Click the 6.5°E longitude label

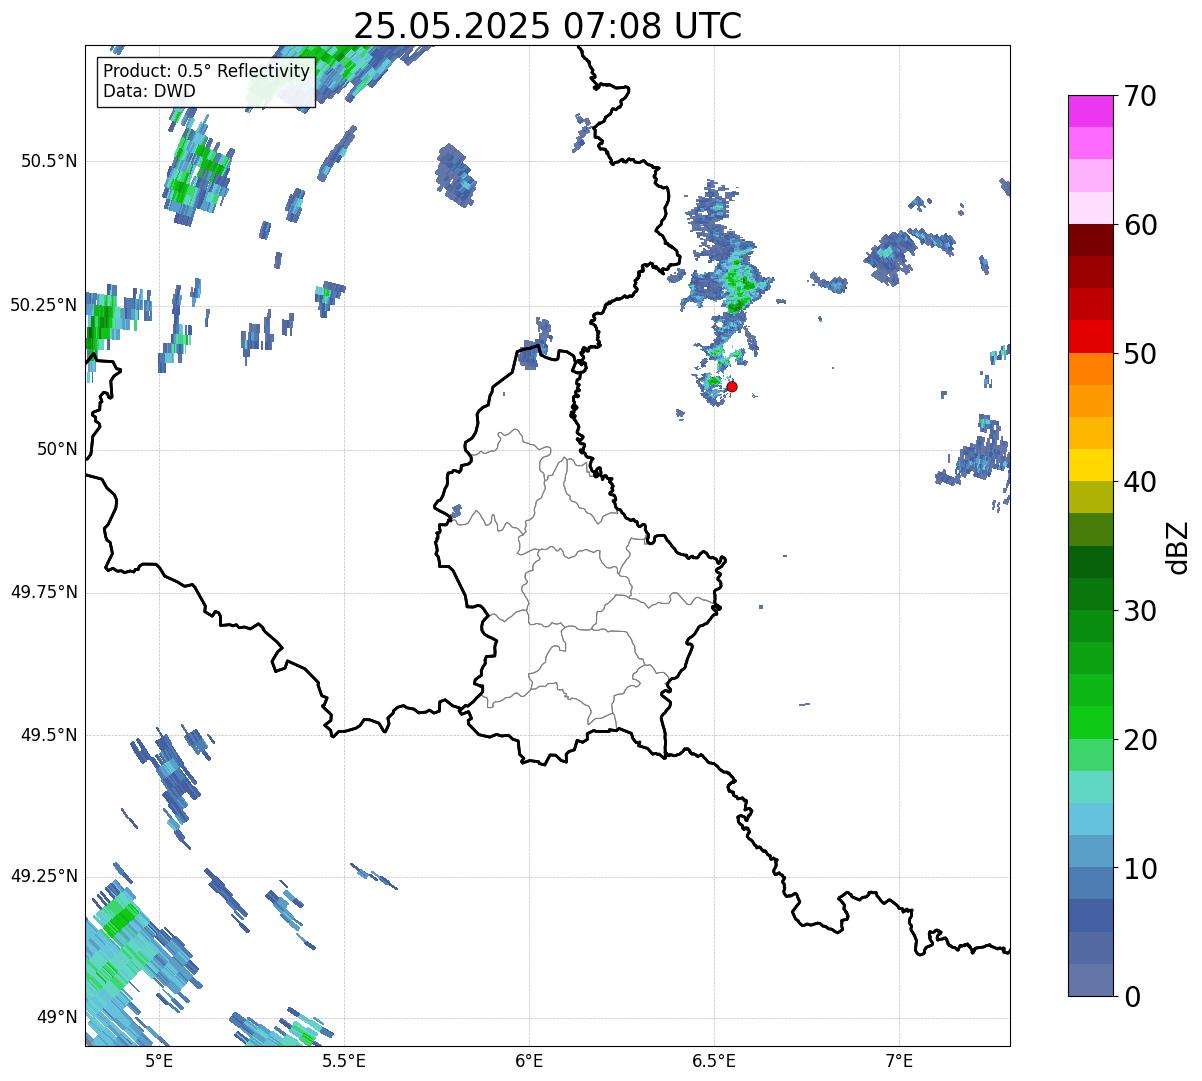714,1060
